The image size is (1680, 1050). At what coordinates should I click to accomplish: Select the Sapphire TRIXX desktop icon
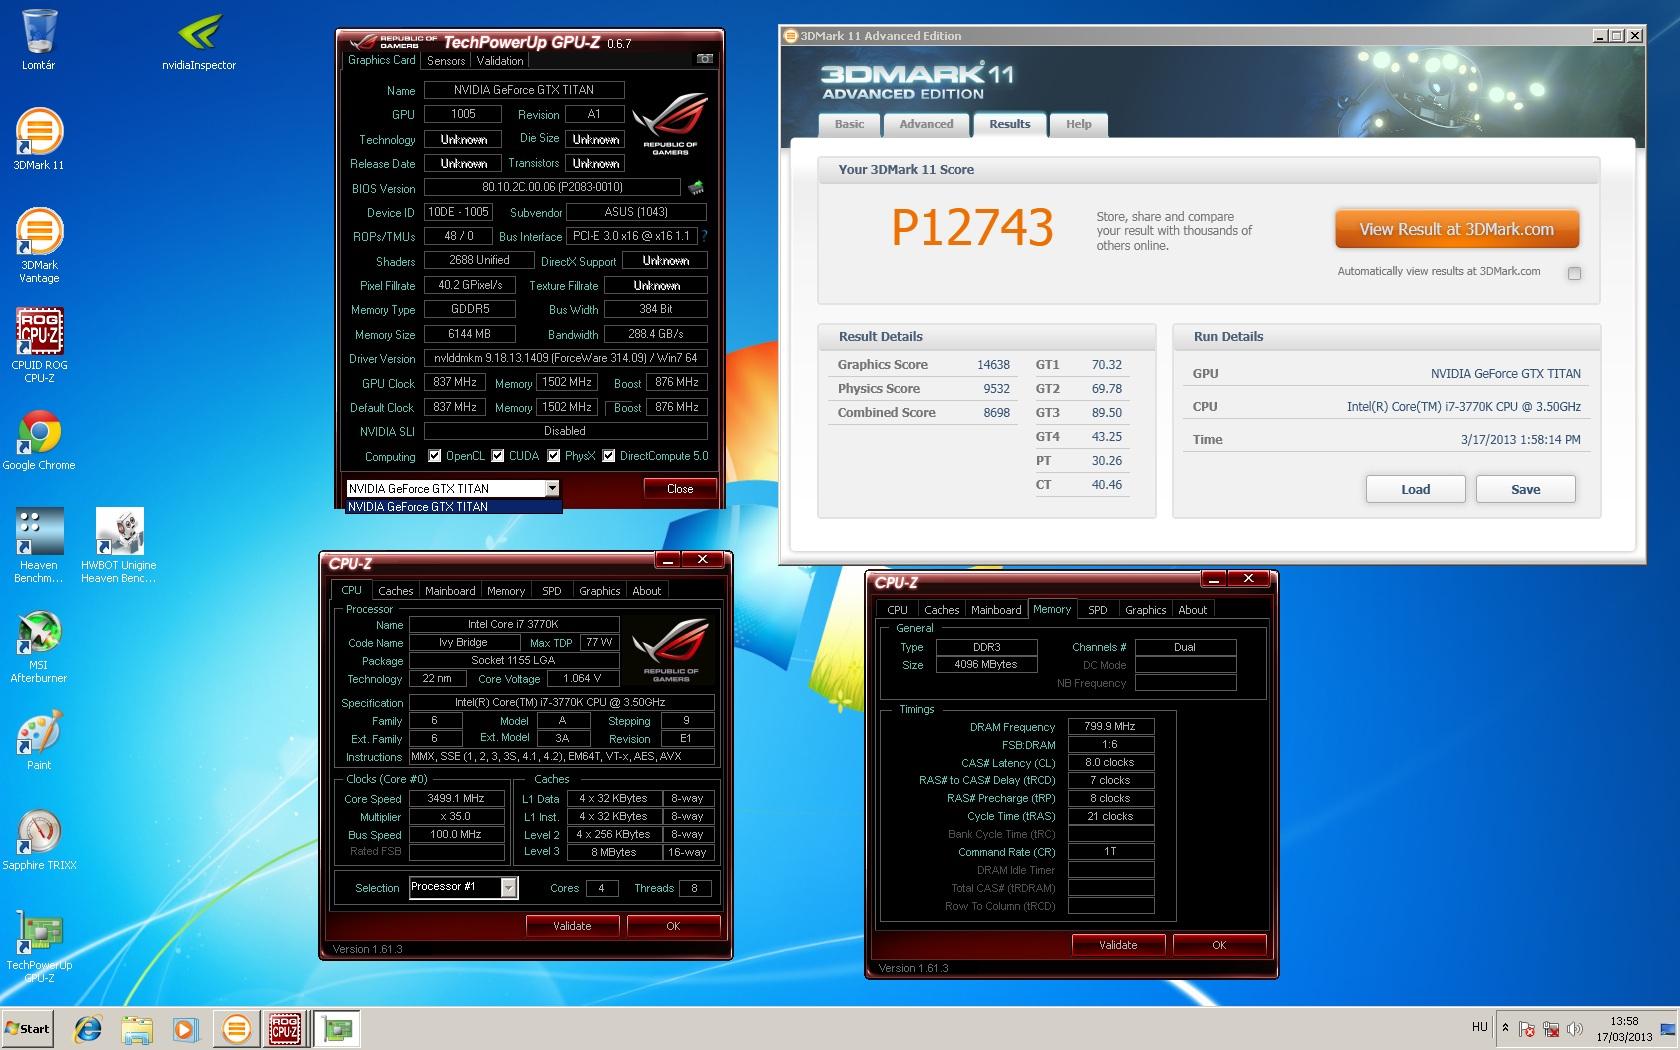click(x=39, y=840)
